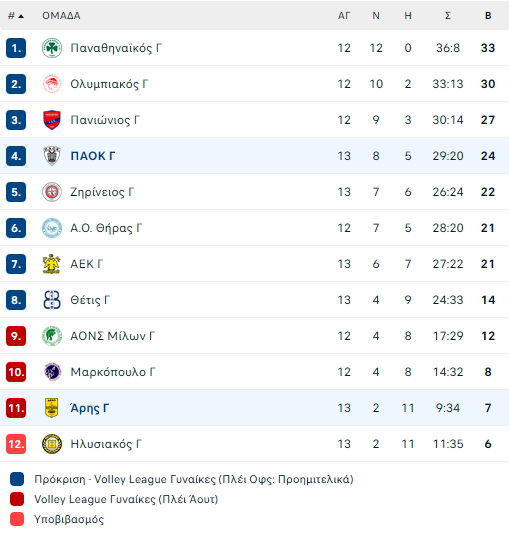
Task: Click the red position 10 badge
Action: coord(16,372)
